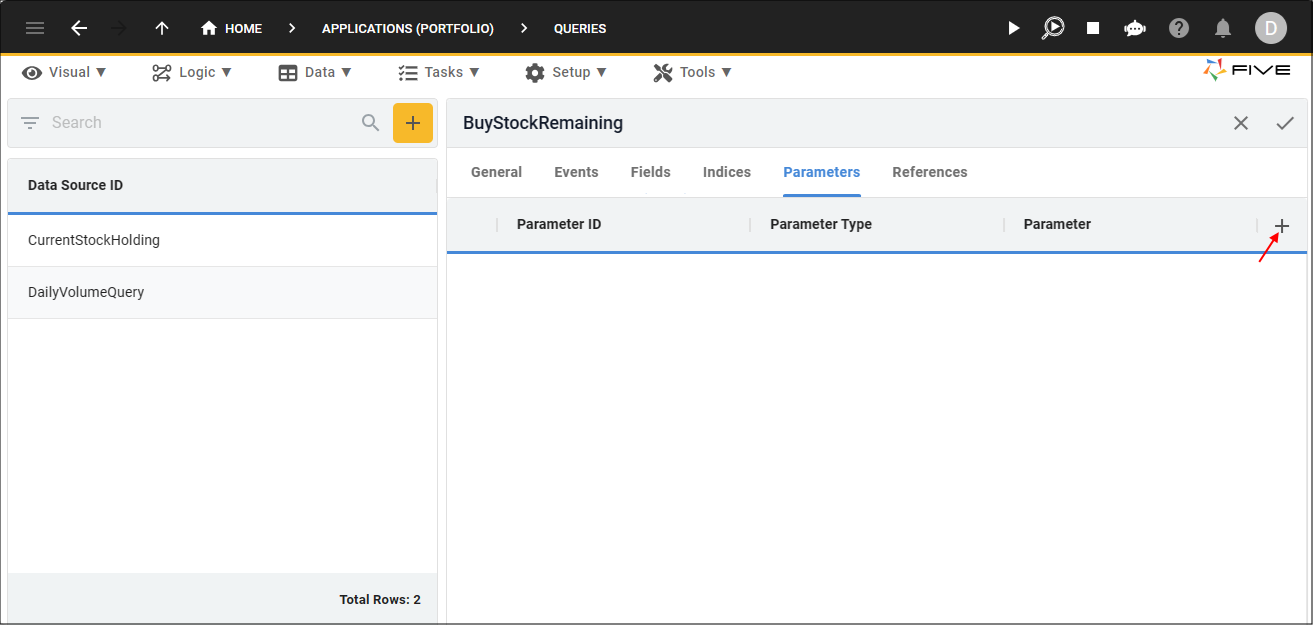1313x625 pixels.
Task: Open the help question mark icon
Action: coord(1179,28)
